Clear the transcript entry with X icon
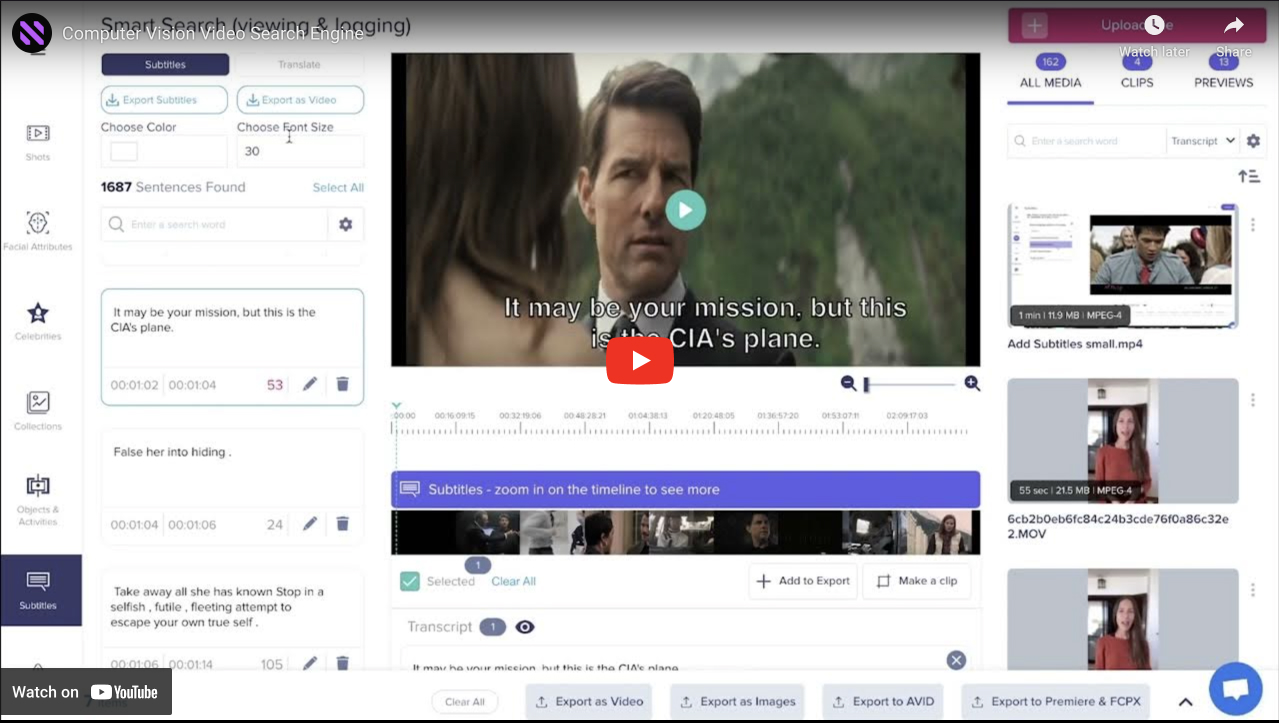Screen dimensions: 1279x723 [956, 660]
